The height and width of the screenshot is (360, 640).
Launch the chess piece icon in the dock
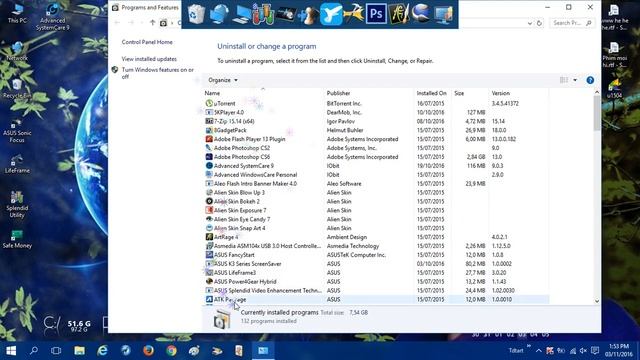308,15
